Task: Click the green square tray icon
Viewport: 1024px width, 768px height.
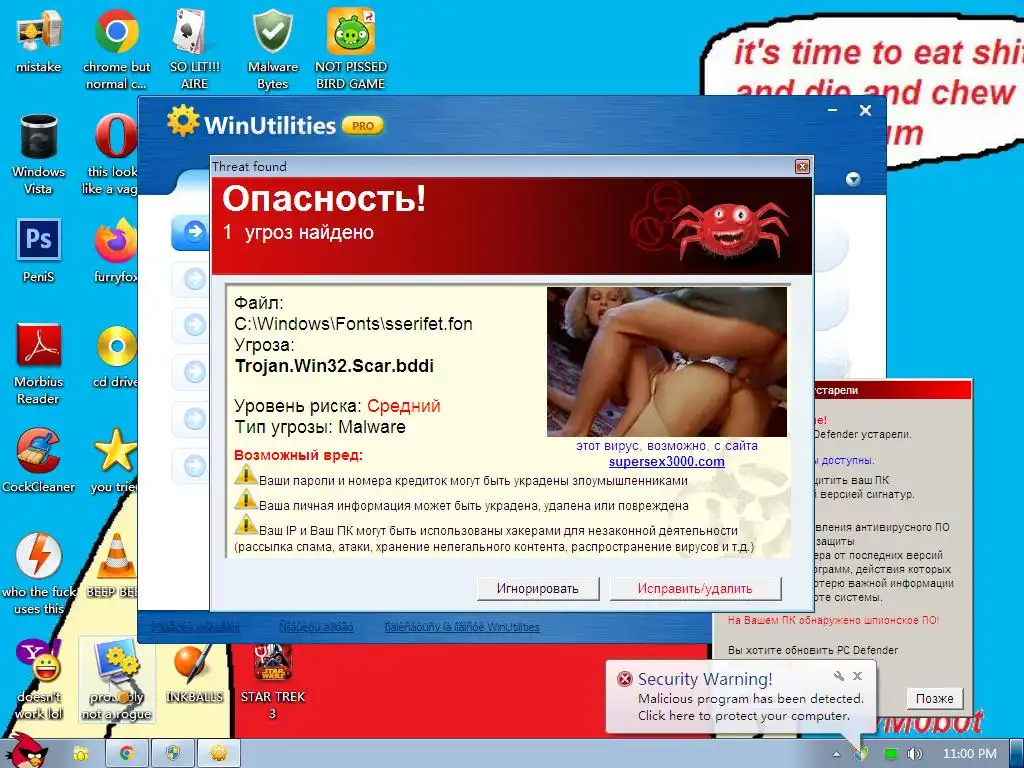Action: pyautogui.click(x=891, y=754)
